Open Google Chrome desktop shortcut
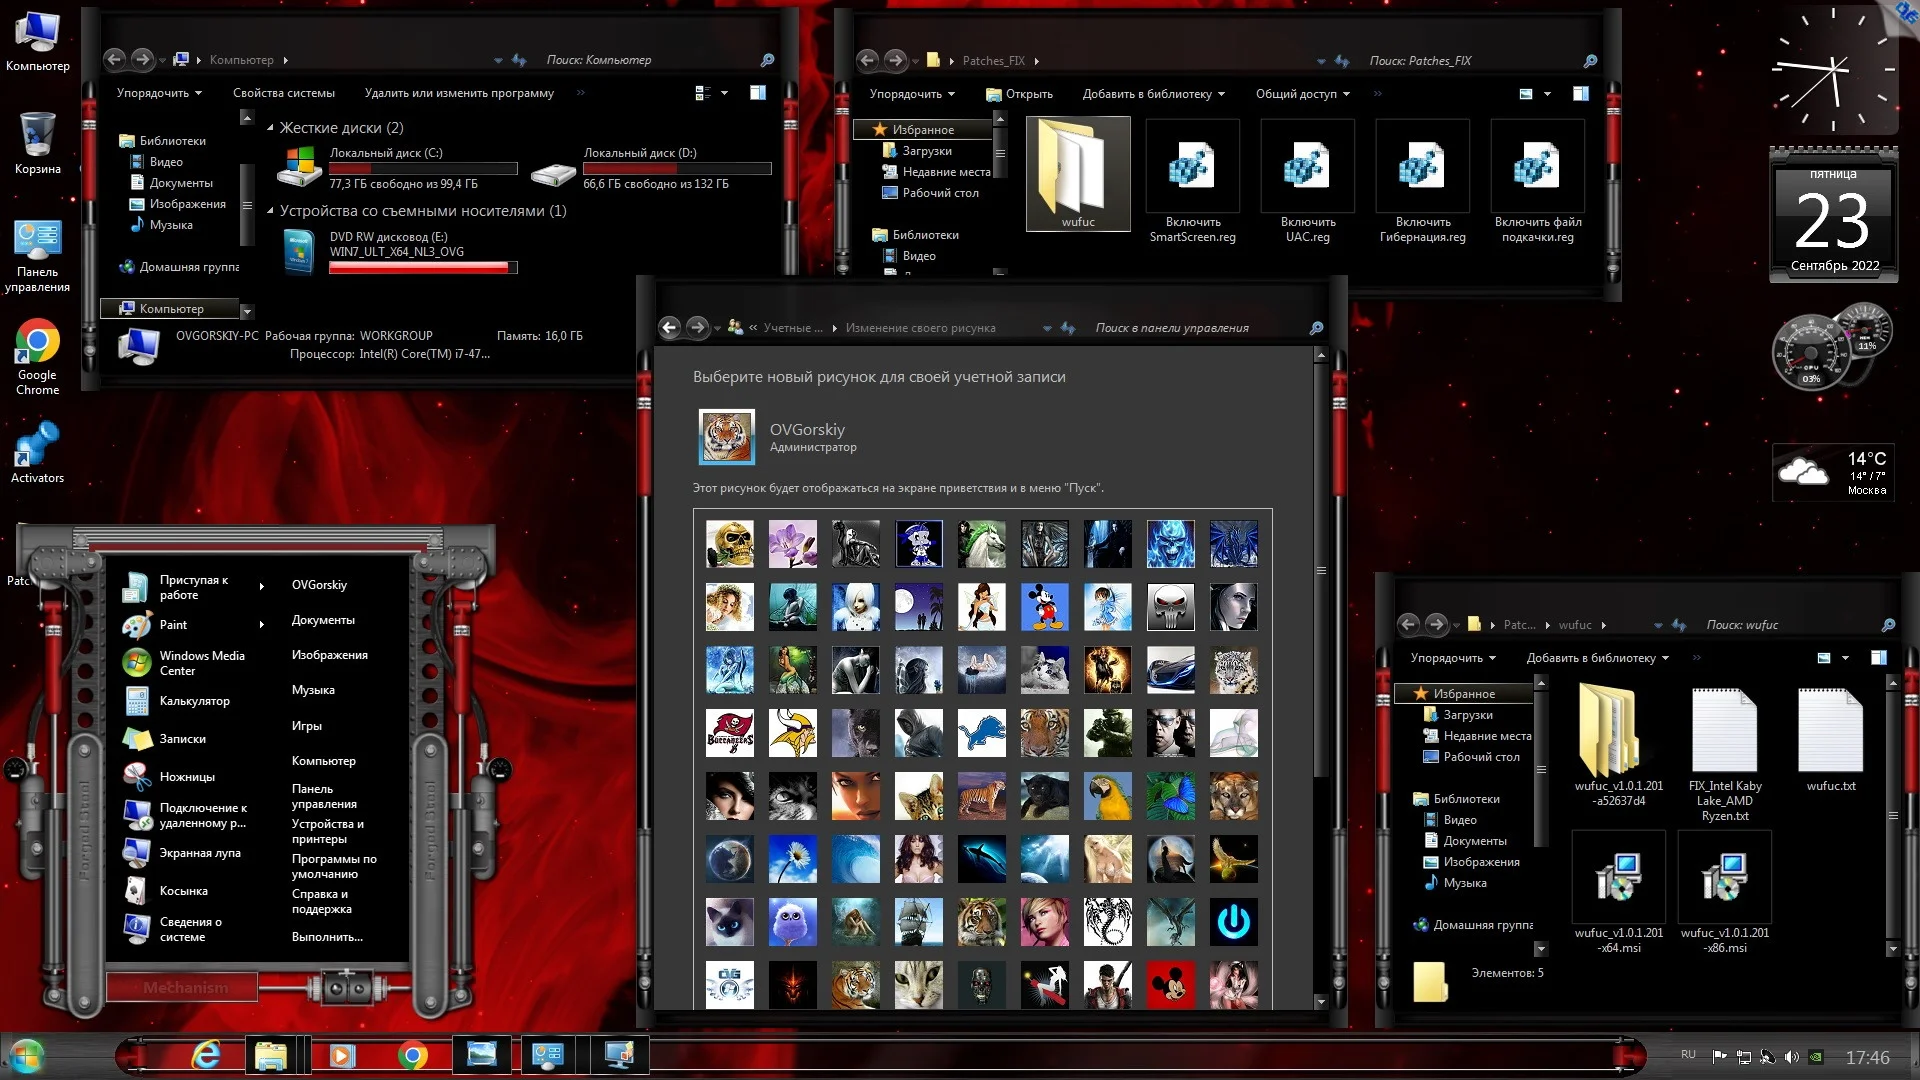Screen dimensions: 1920x1080 pos(37,343)
